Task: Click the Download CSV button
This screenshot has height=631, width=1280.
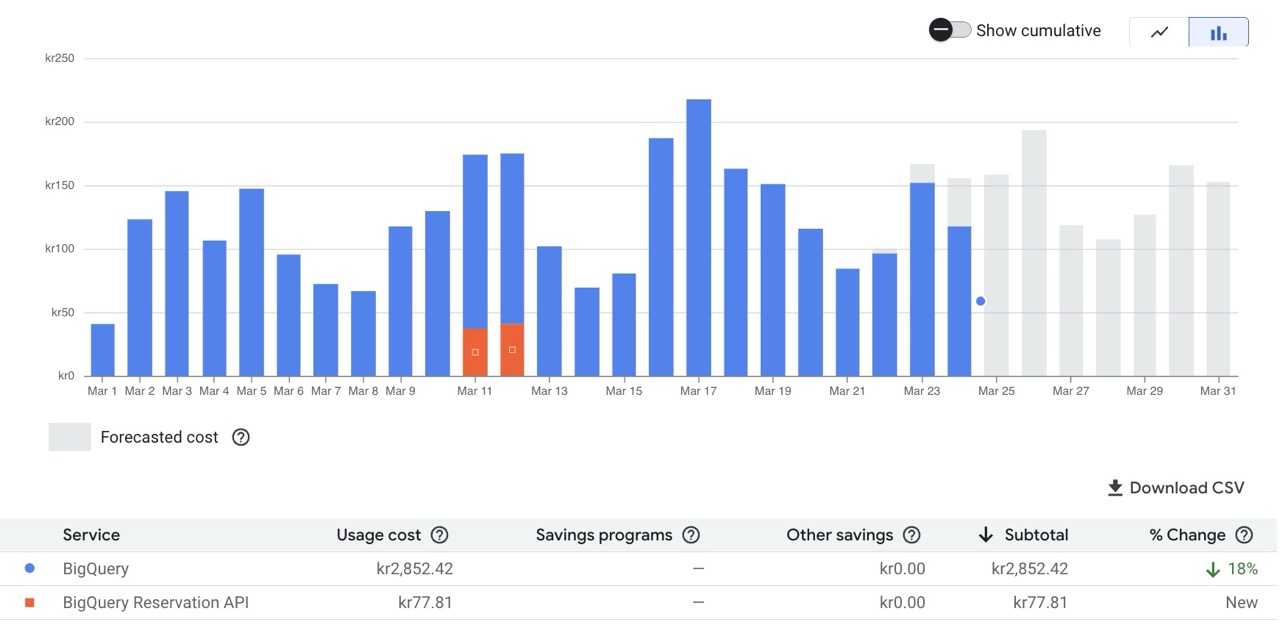Action: (x=1176, y=488)
